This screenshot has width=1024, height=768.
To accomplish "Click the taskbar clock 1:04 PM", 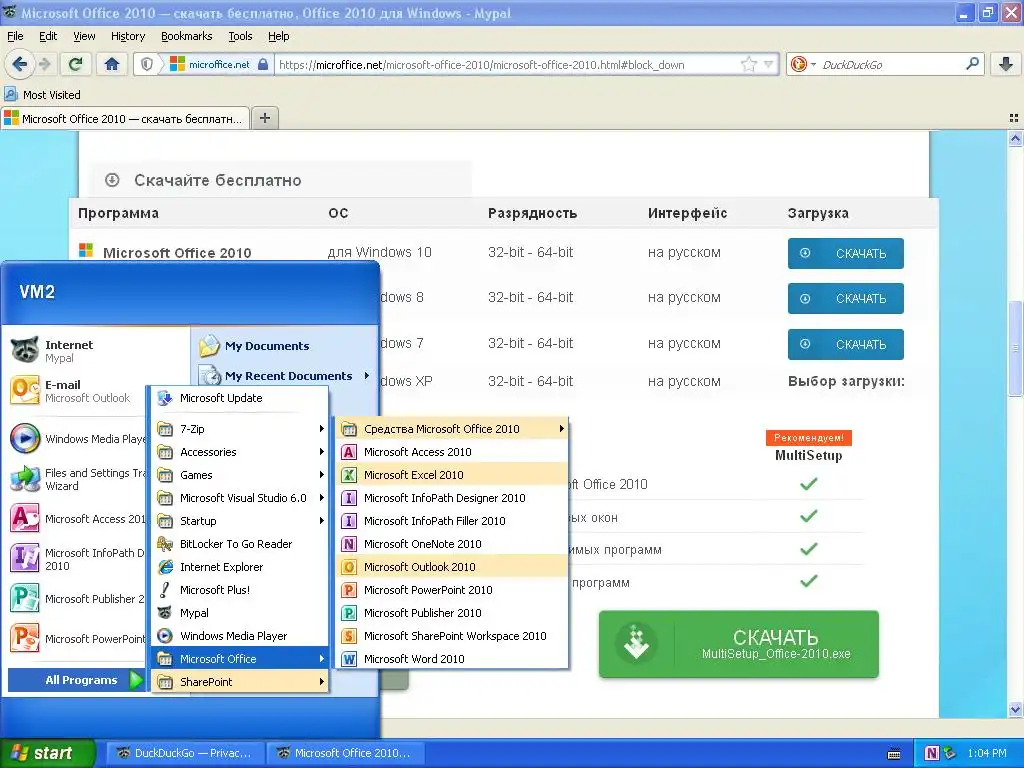I will (987, 753).
